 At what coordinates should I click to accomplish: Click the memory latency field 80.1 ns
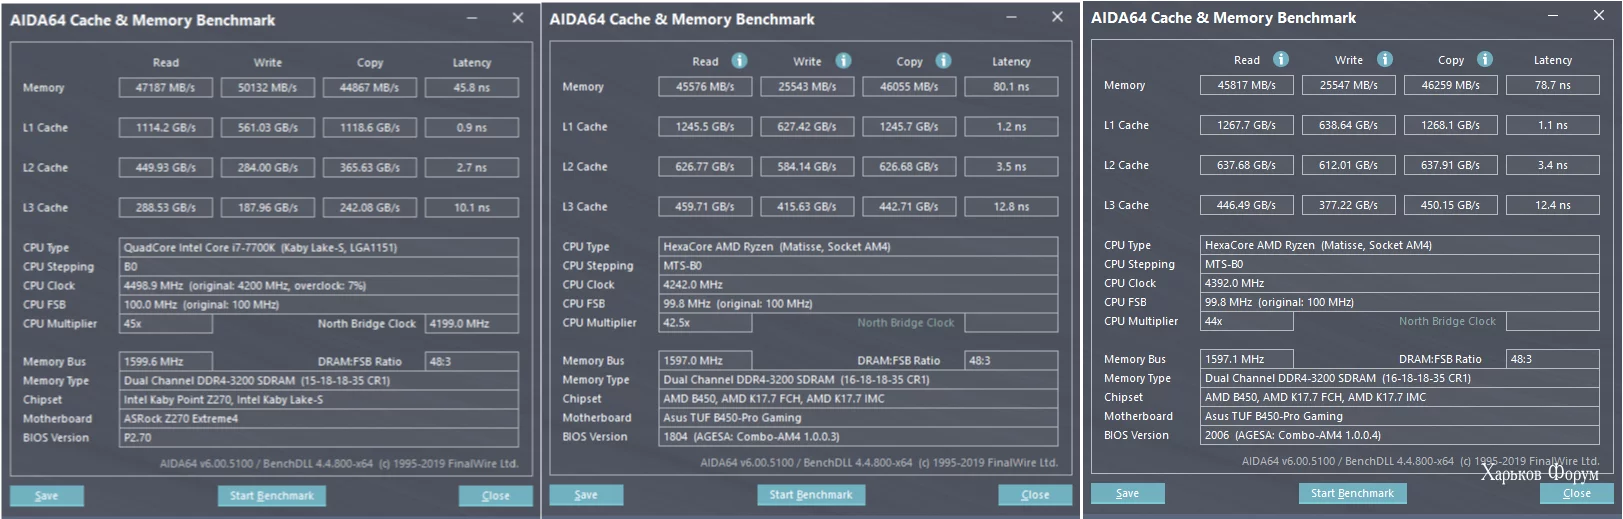tap(1011, 87)
